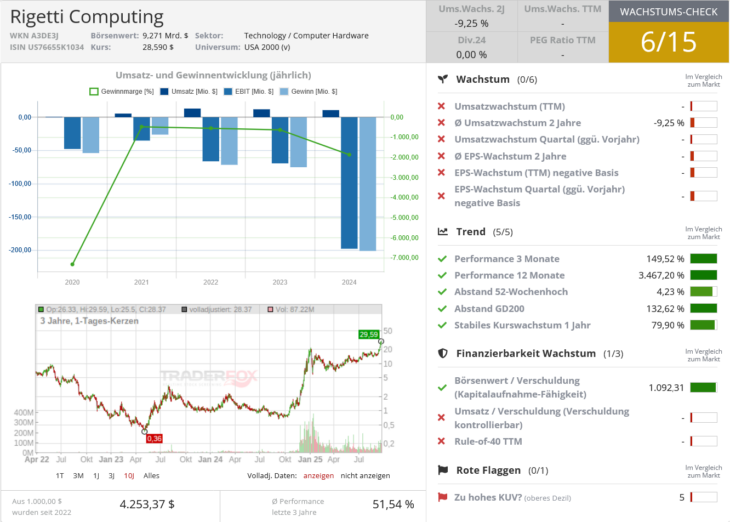Switch stock chart to 1T timeframe

coord(60,475)
